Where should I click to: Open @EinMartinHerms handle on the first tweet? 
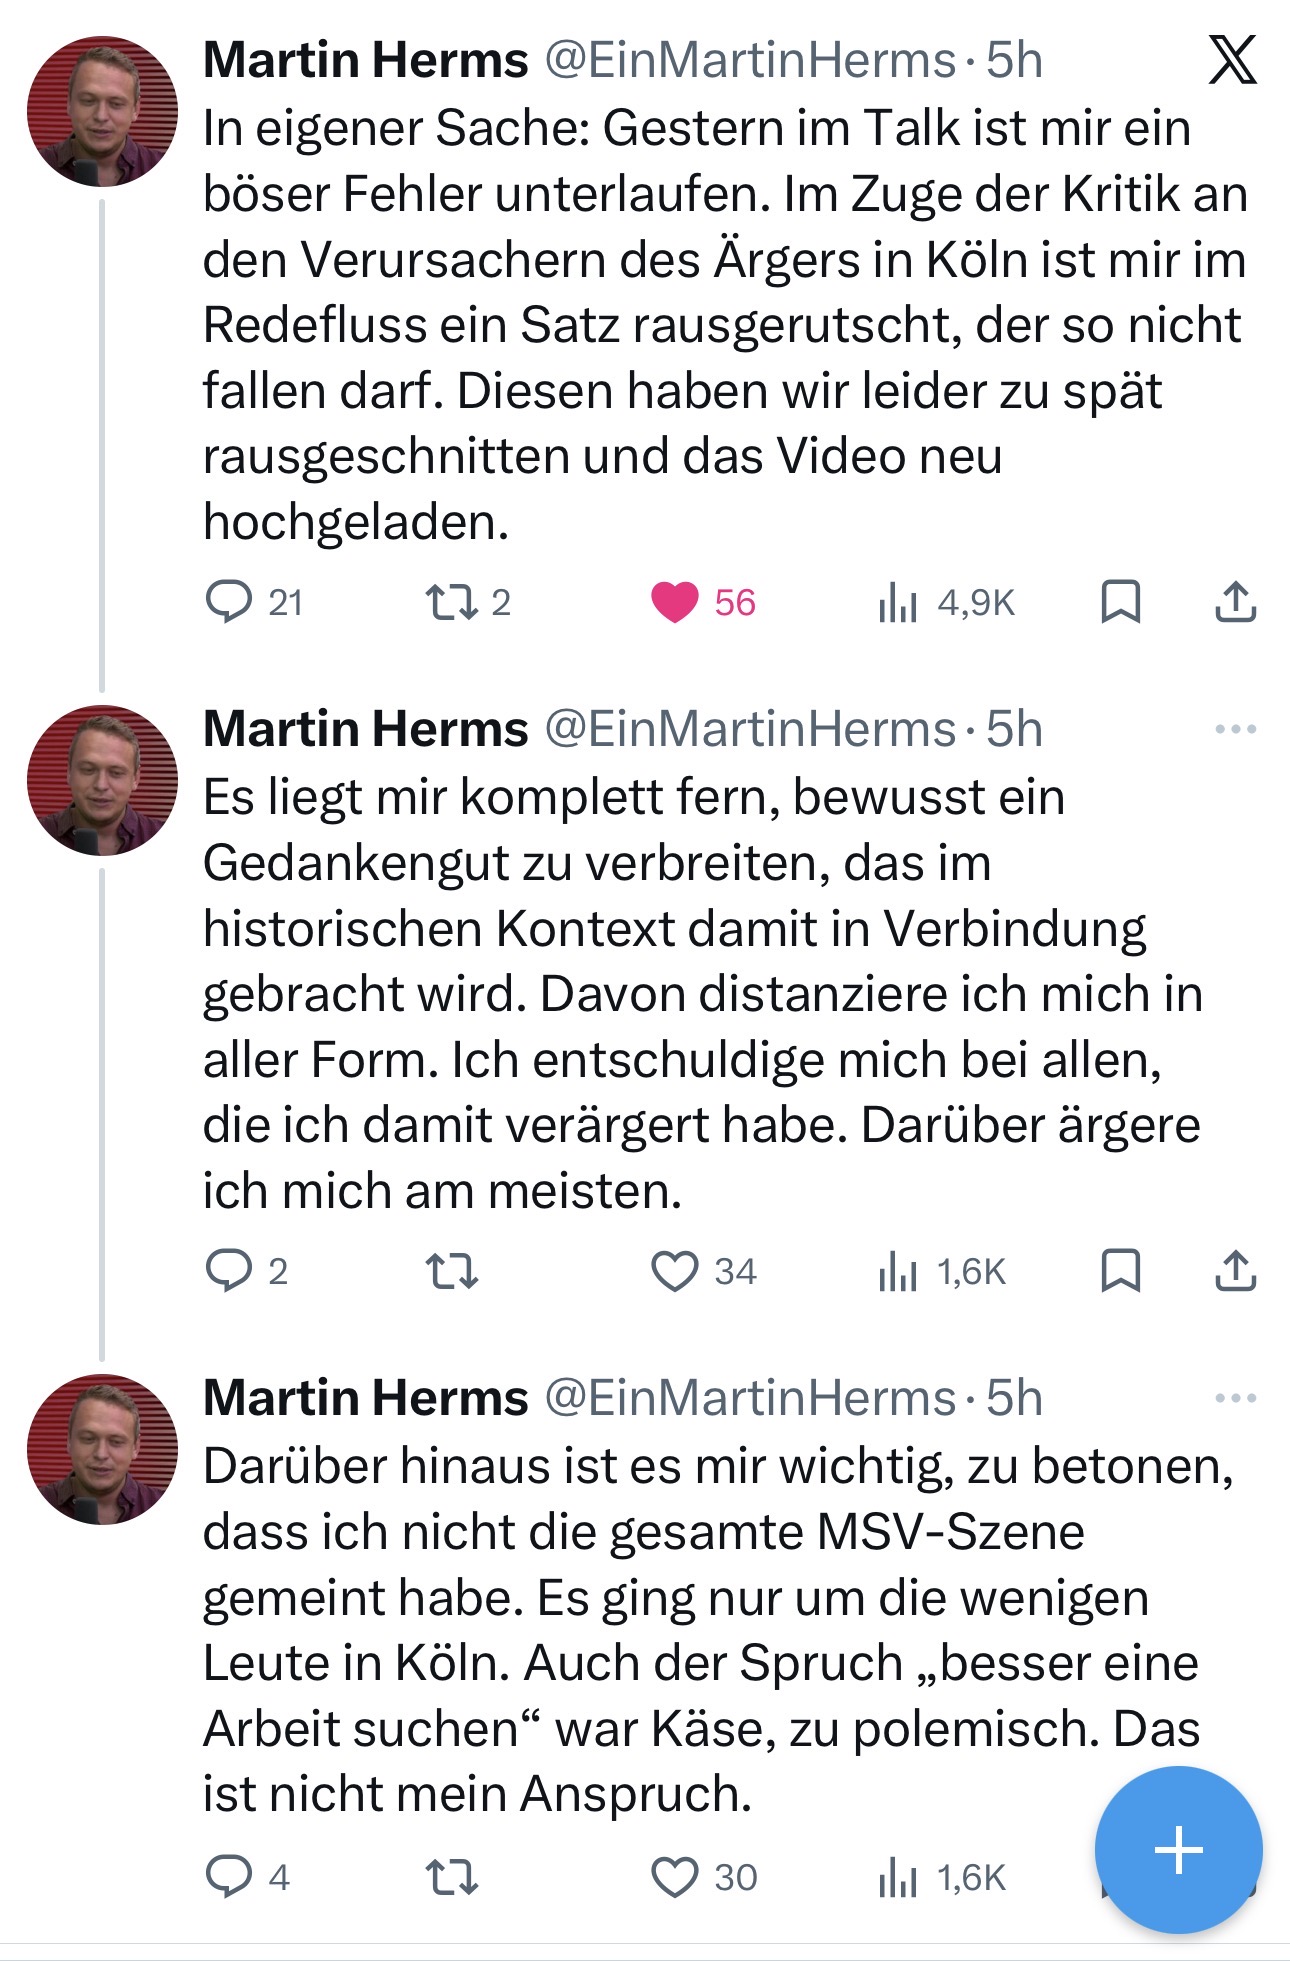pos(750,60)
